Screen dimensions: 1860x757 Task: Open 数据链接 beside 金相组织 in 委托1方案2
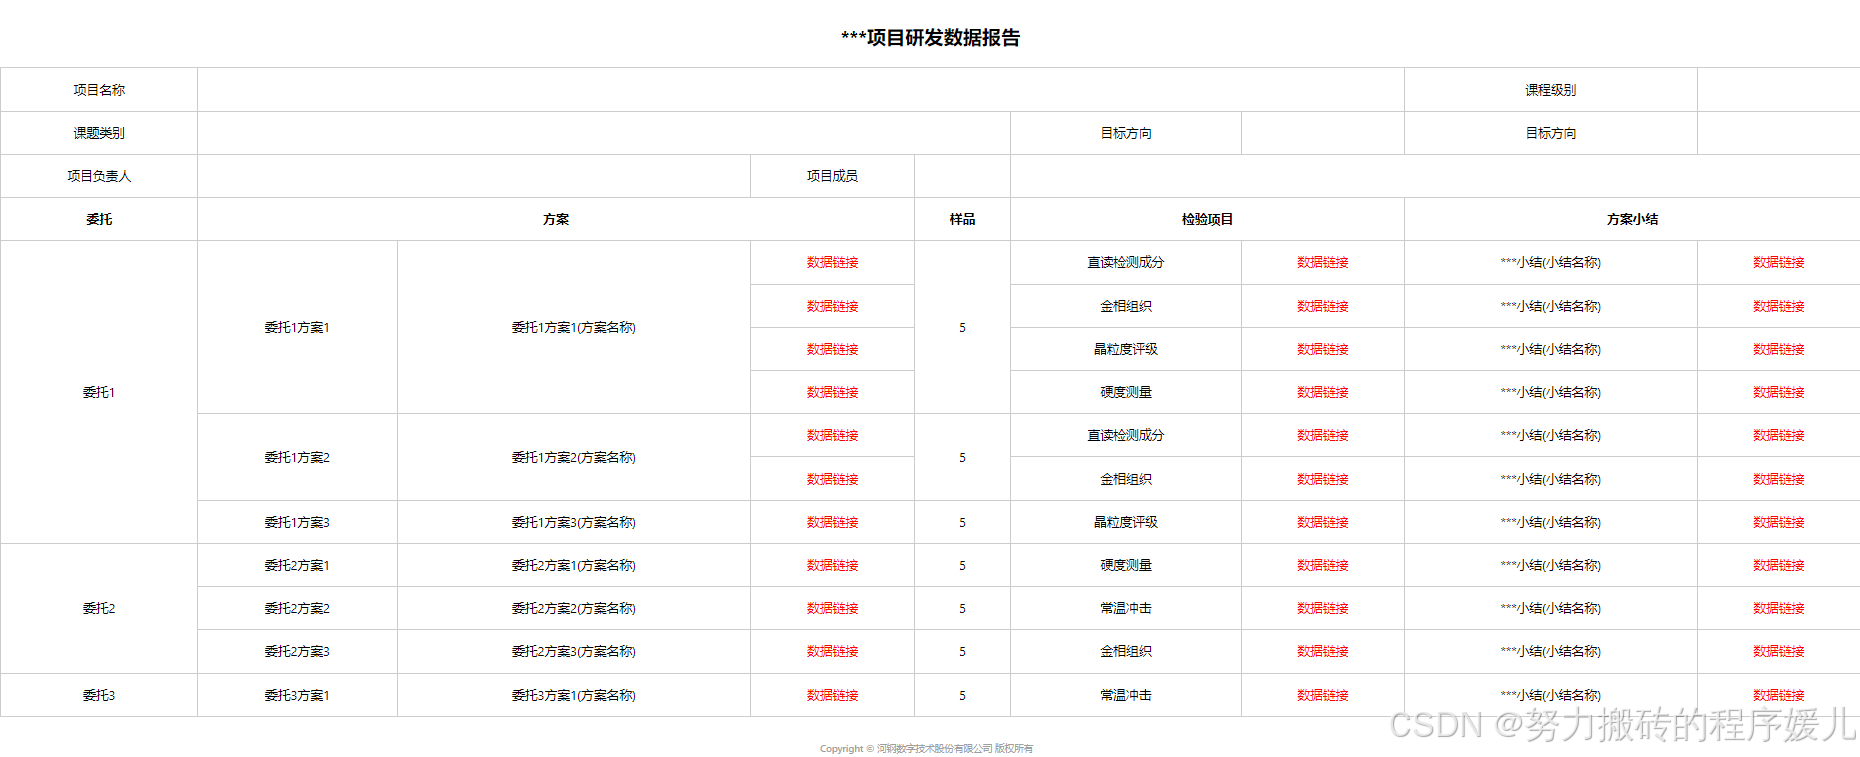pos(1322,479)
